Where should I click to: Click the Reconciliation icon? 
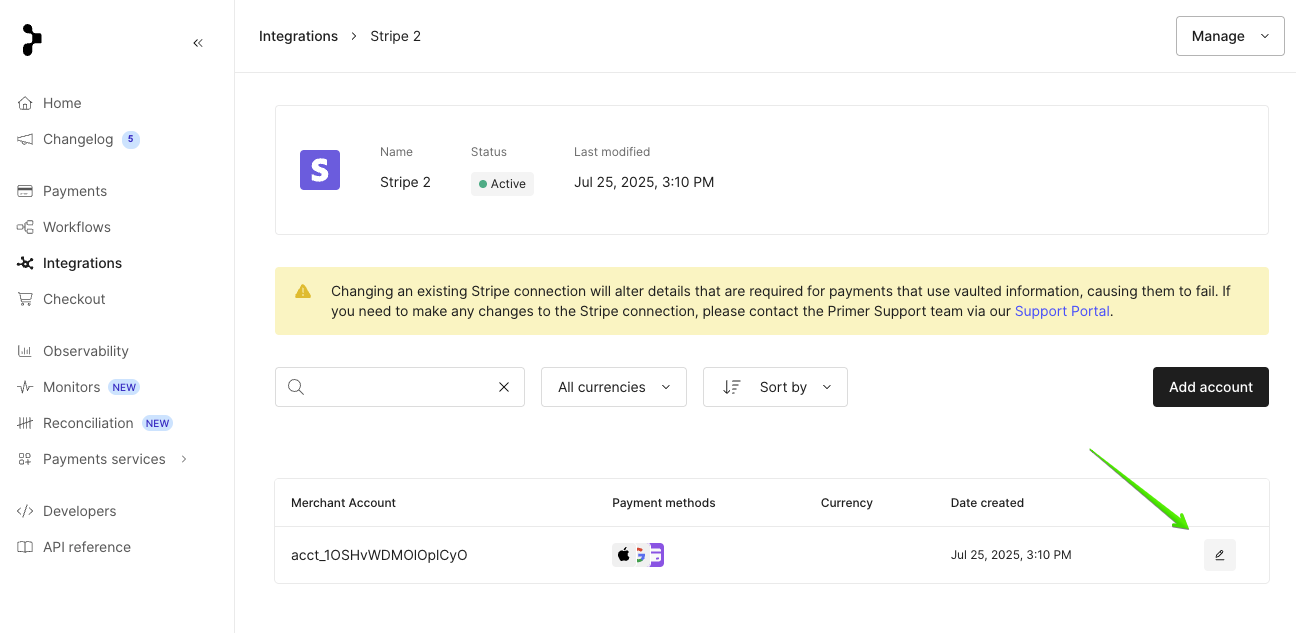[25, 423]
